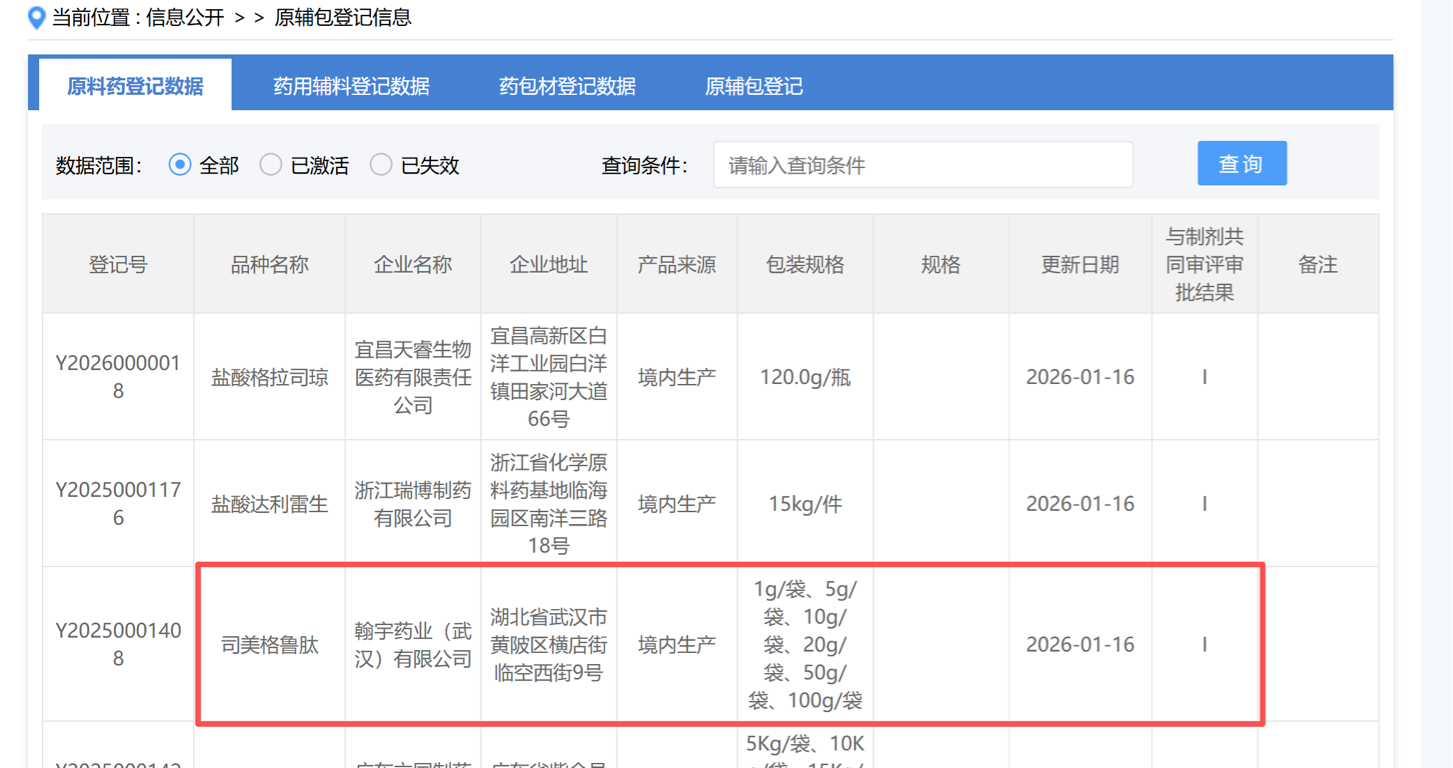
Task: Click the 1g/袋、5g/袋 packaging cell
Action: [805, 645]
